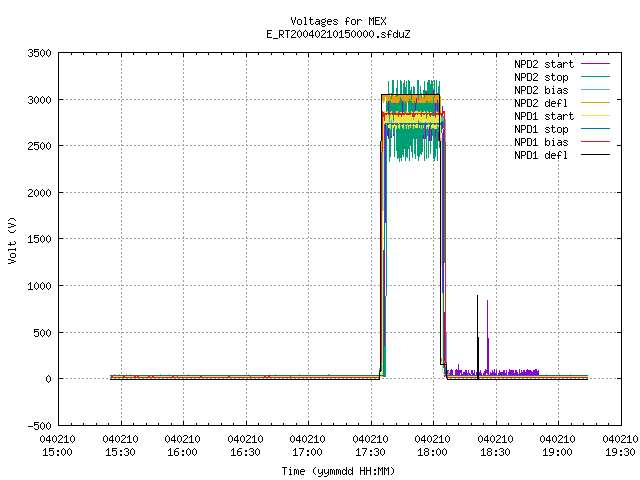Click the 0 y-axis tick label

coord(49,380)
